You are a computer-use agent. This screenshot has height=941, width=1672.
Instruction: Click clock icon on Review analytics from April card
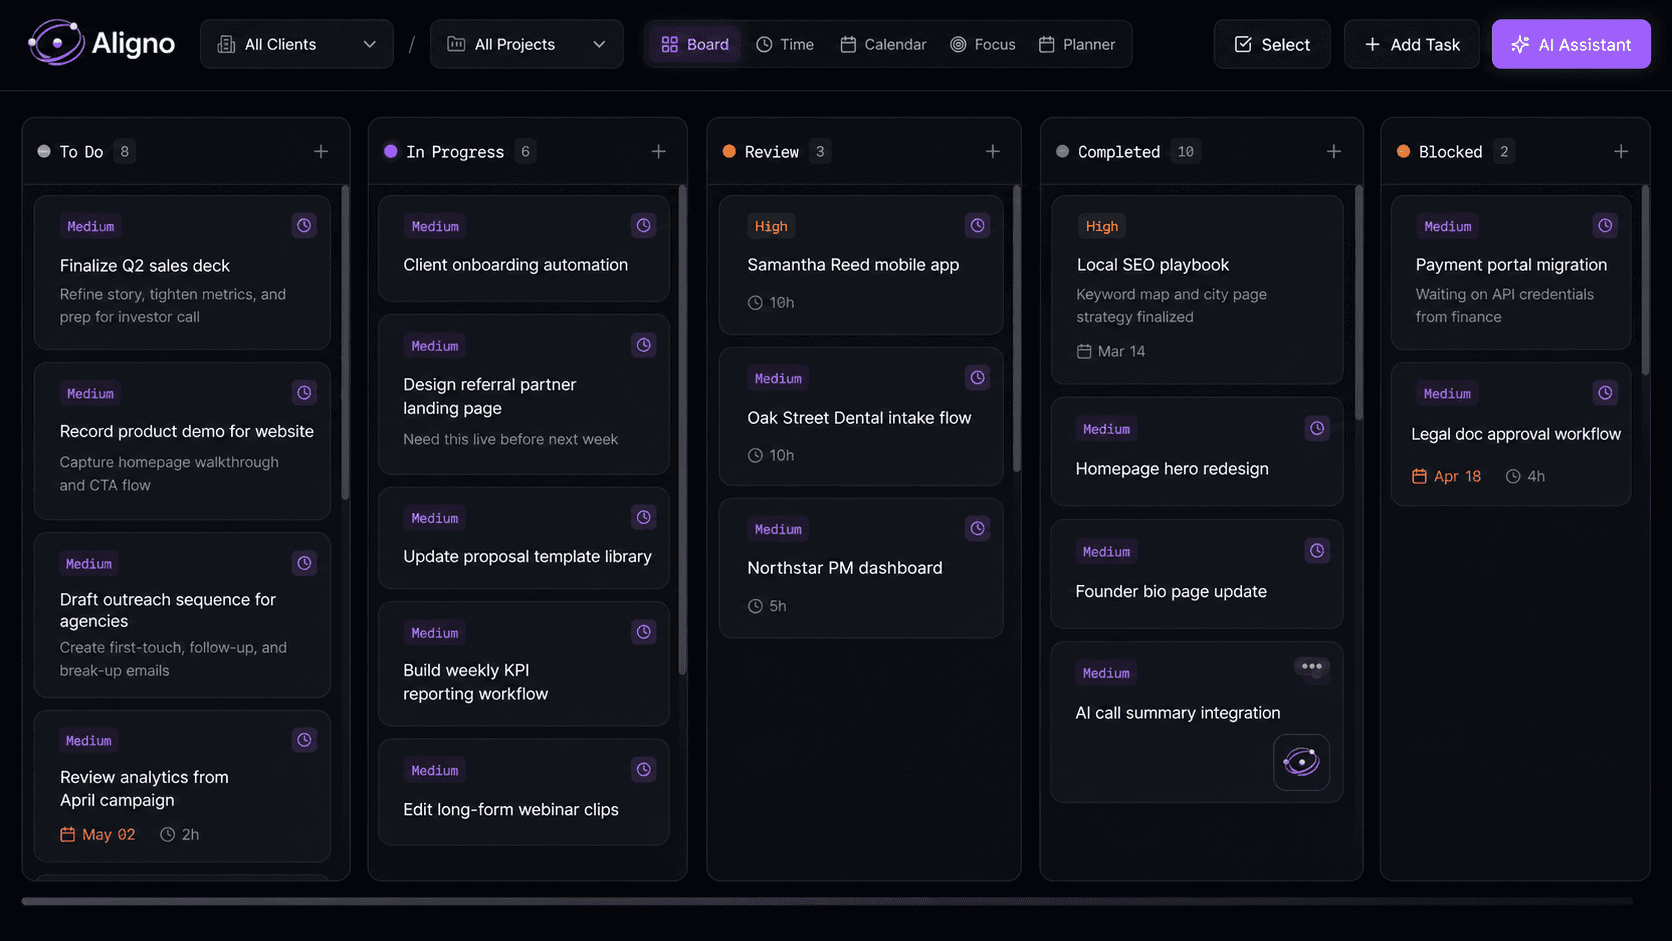304,740
